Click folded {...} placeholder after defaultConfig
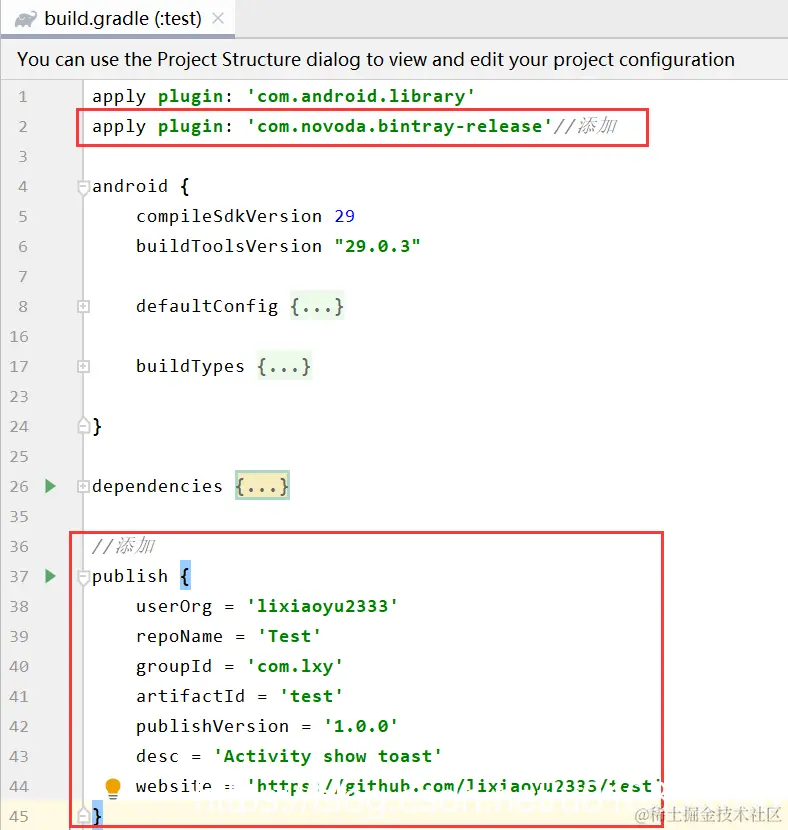788x830 pixels. pyautogui.click(x=317, y=306)
